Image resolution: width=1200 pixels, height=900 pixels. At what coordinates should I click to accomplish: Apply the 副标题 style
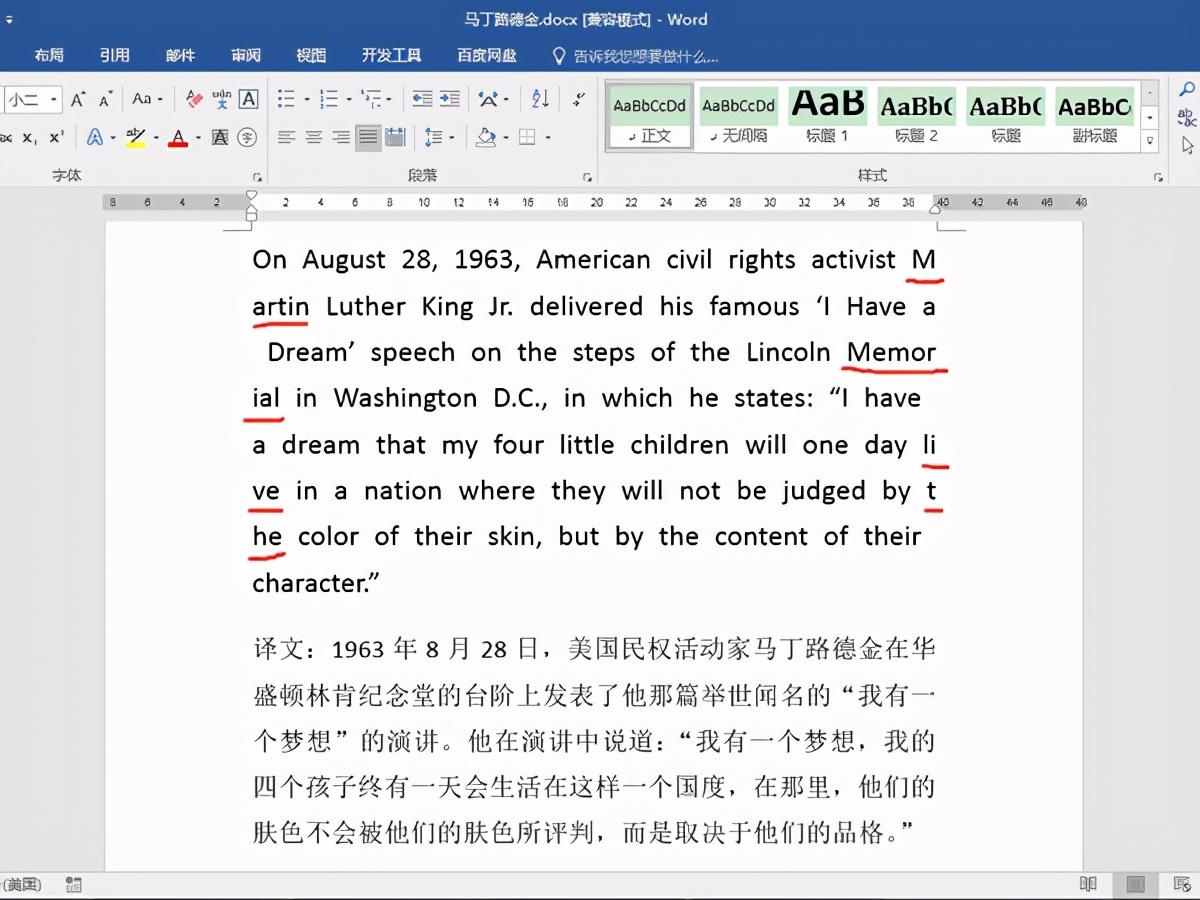[x=1095, y=116]
